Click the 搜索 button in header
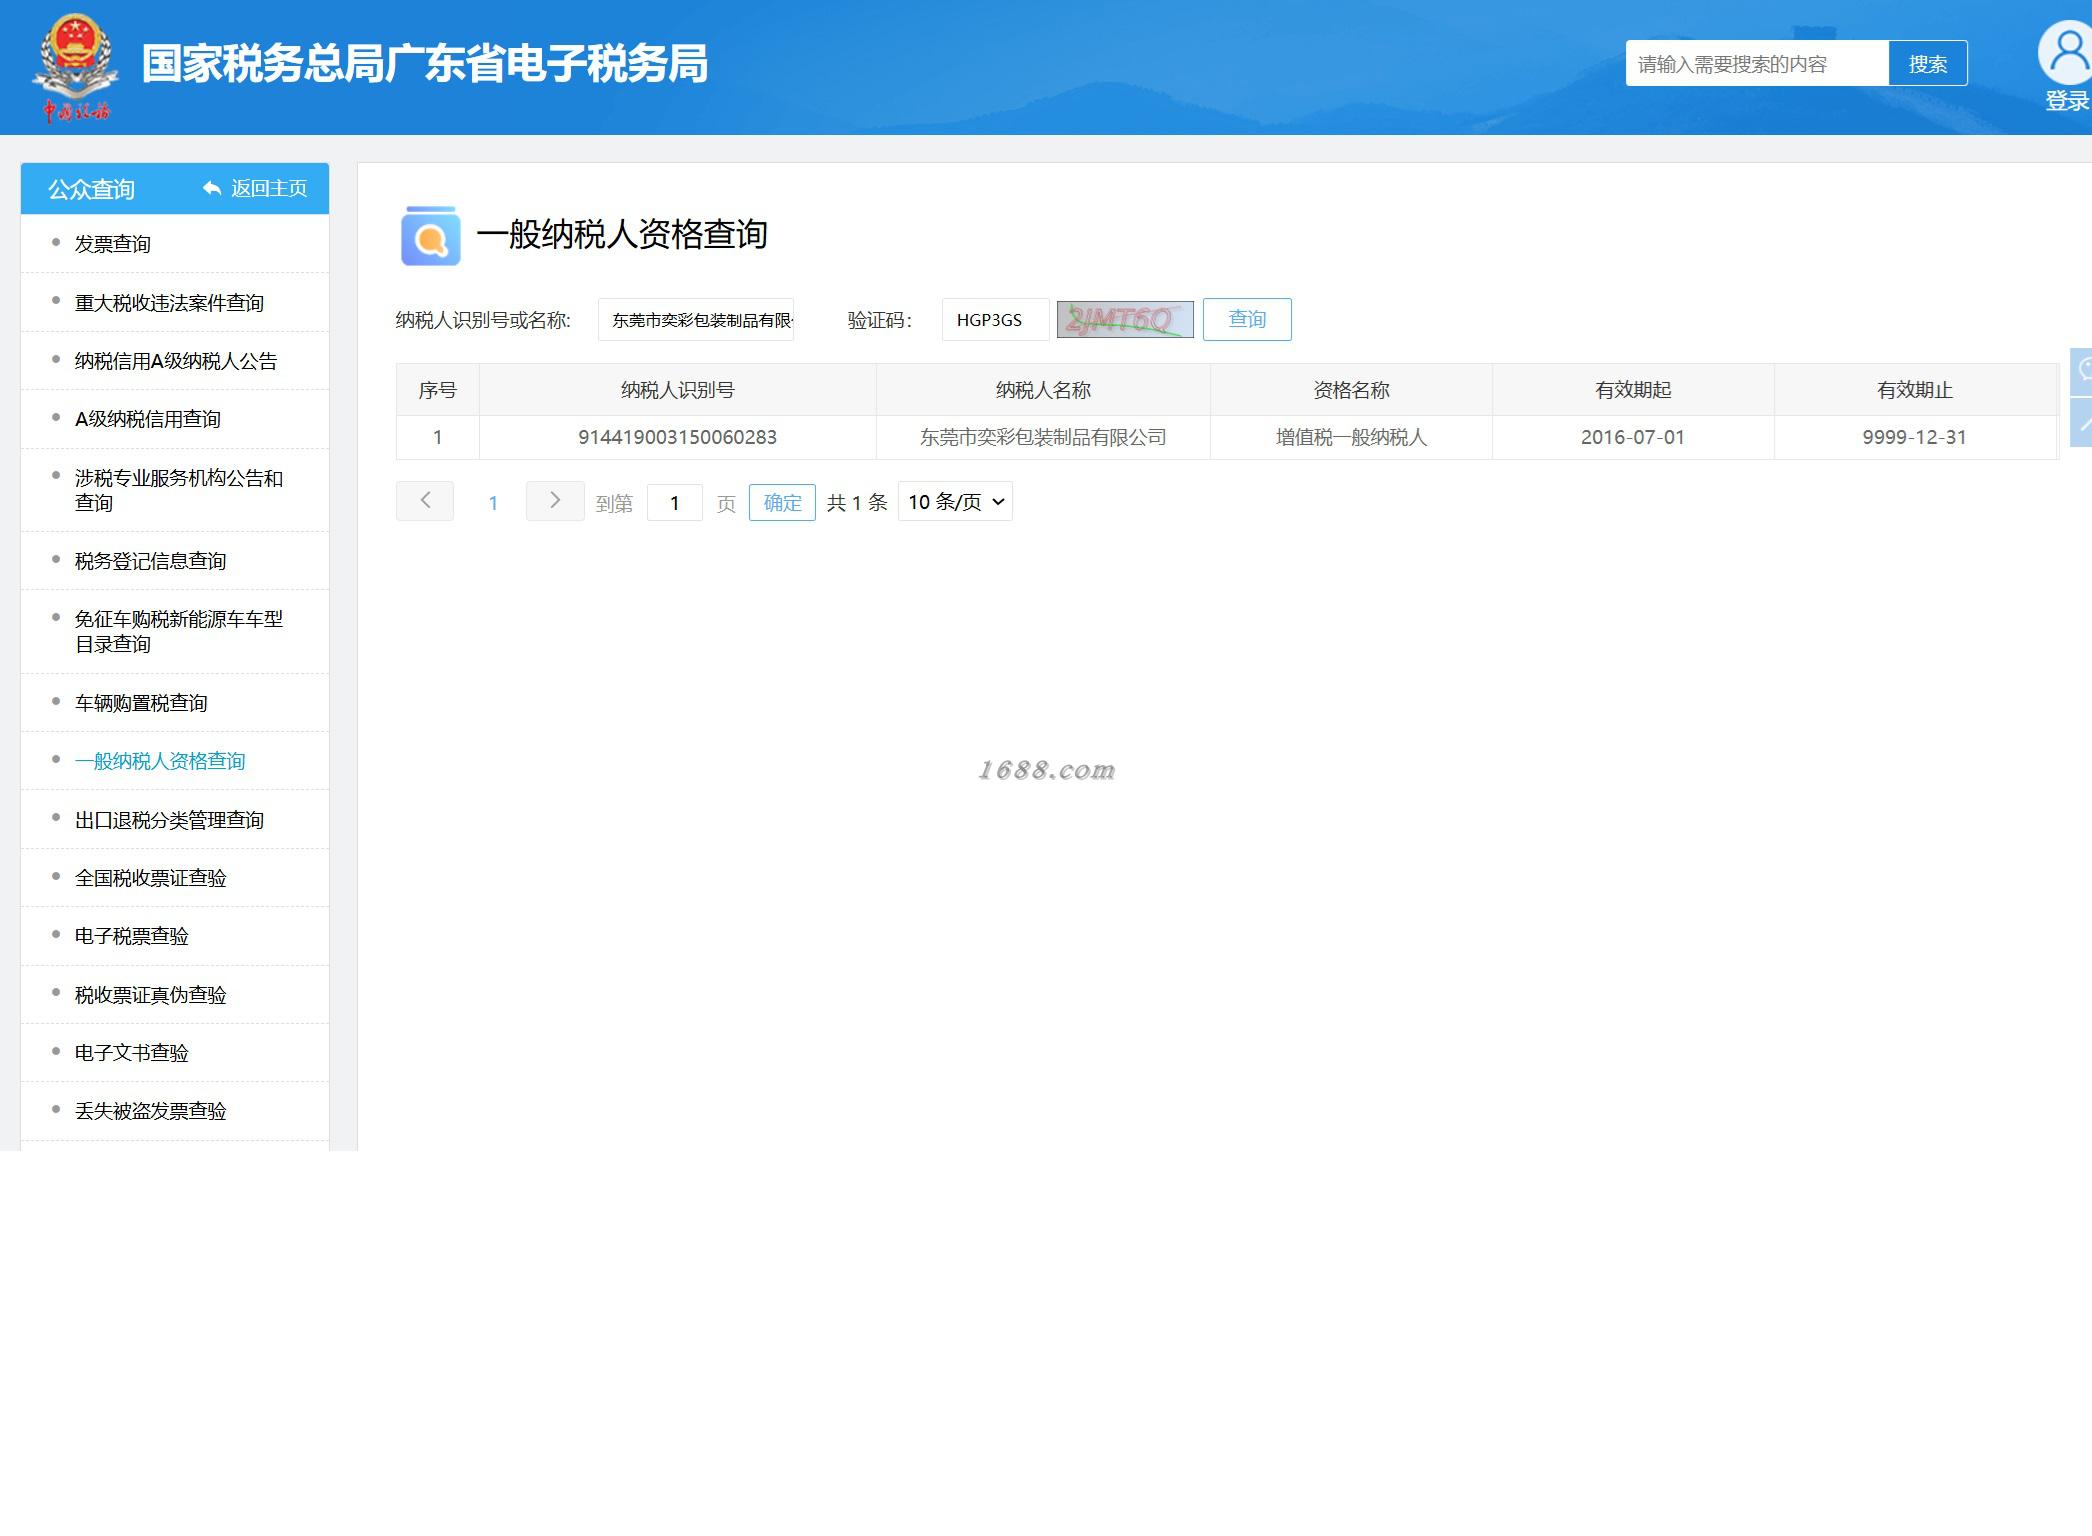The width and height of the screenshot is (2092, 1536). click(1927, 64)
